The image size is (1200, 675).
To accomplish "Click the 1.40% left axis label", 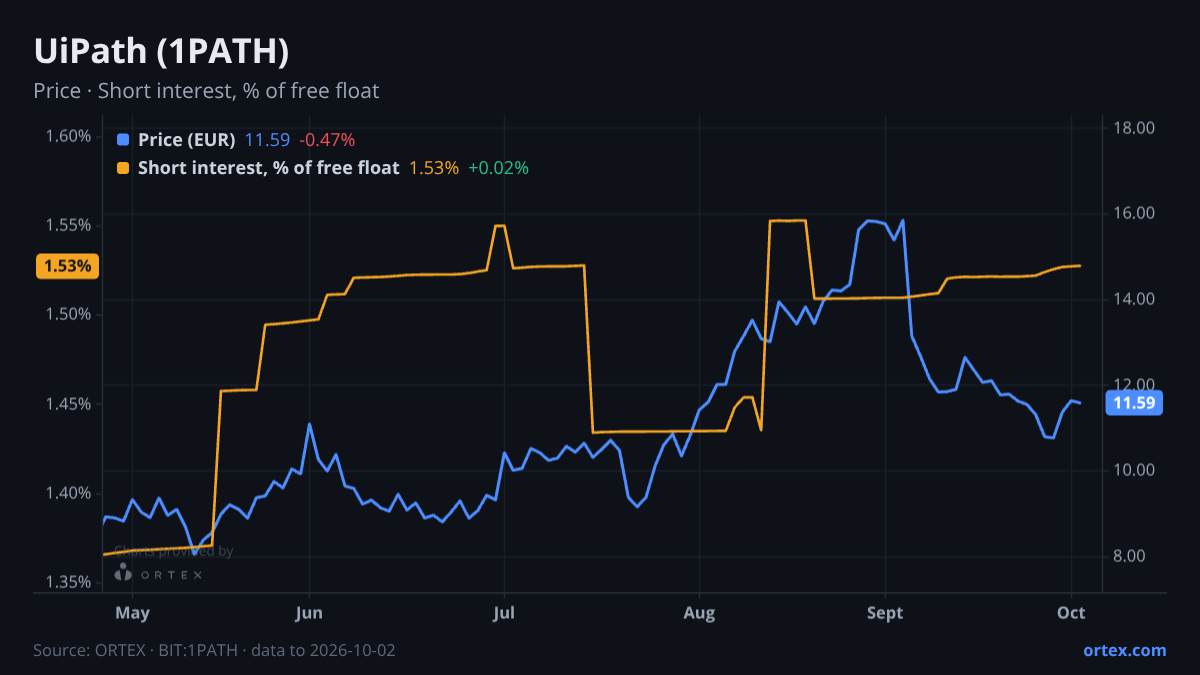I will point(69,493).
